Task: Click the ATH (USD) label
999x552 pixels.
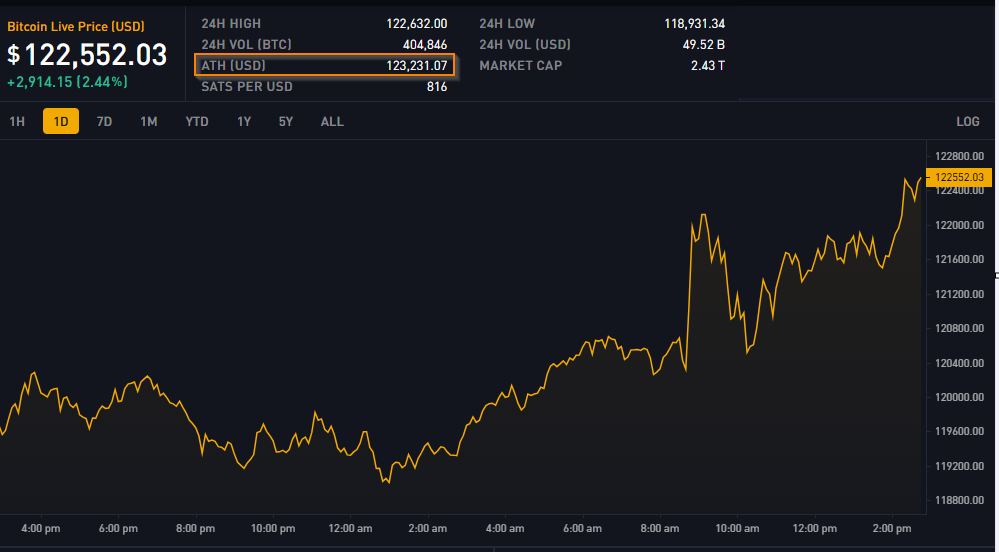Action: (x=233, y=66)
